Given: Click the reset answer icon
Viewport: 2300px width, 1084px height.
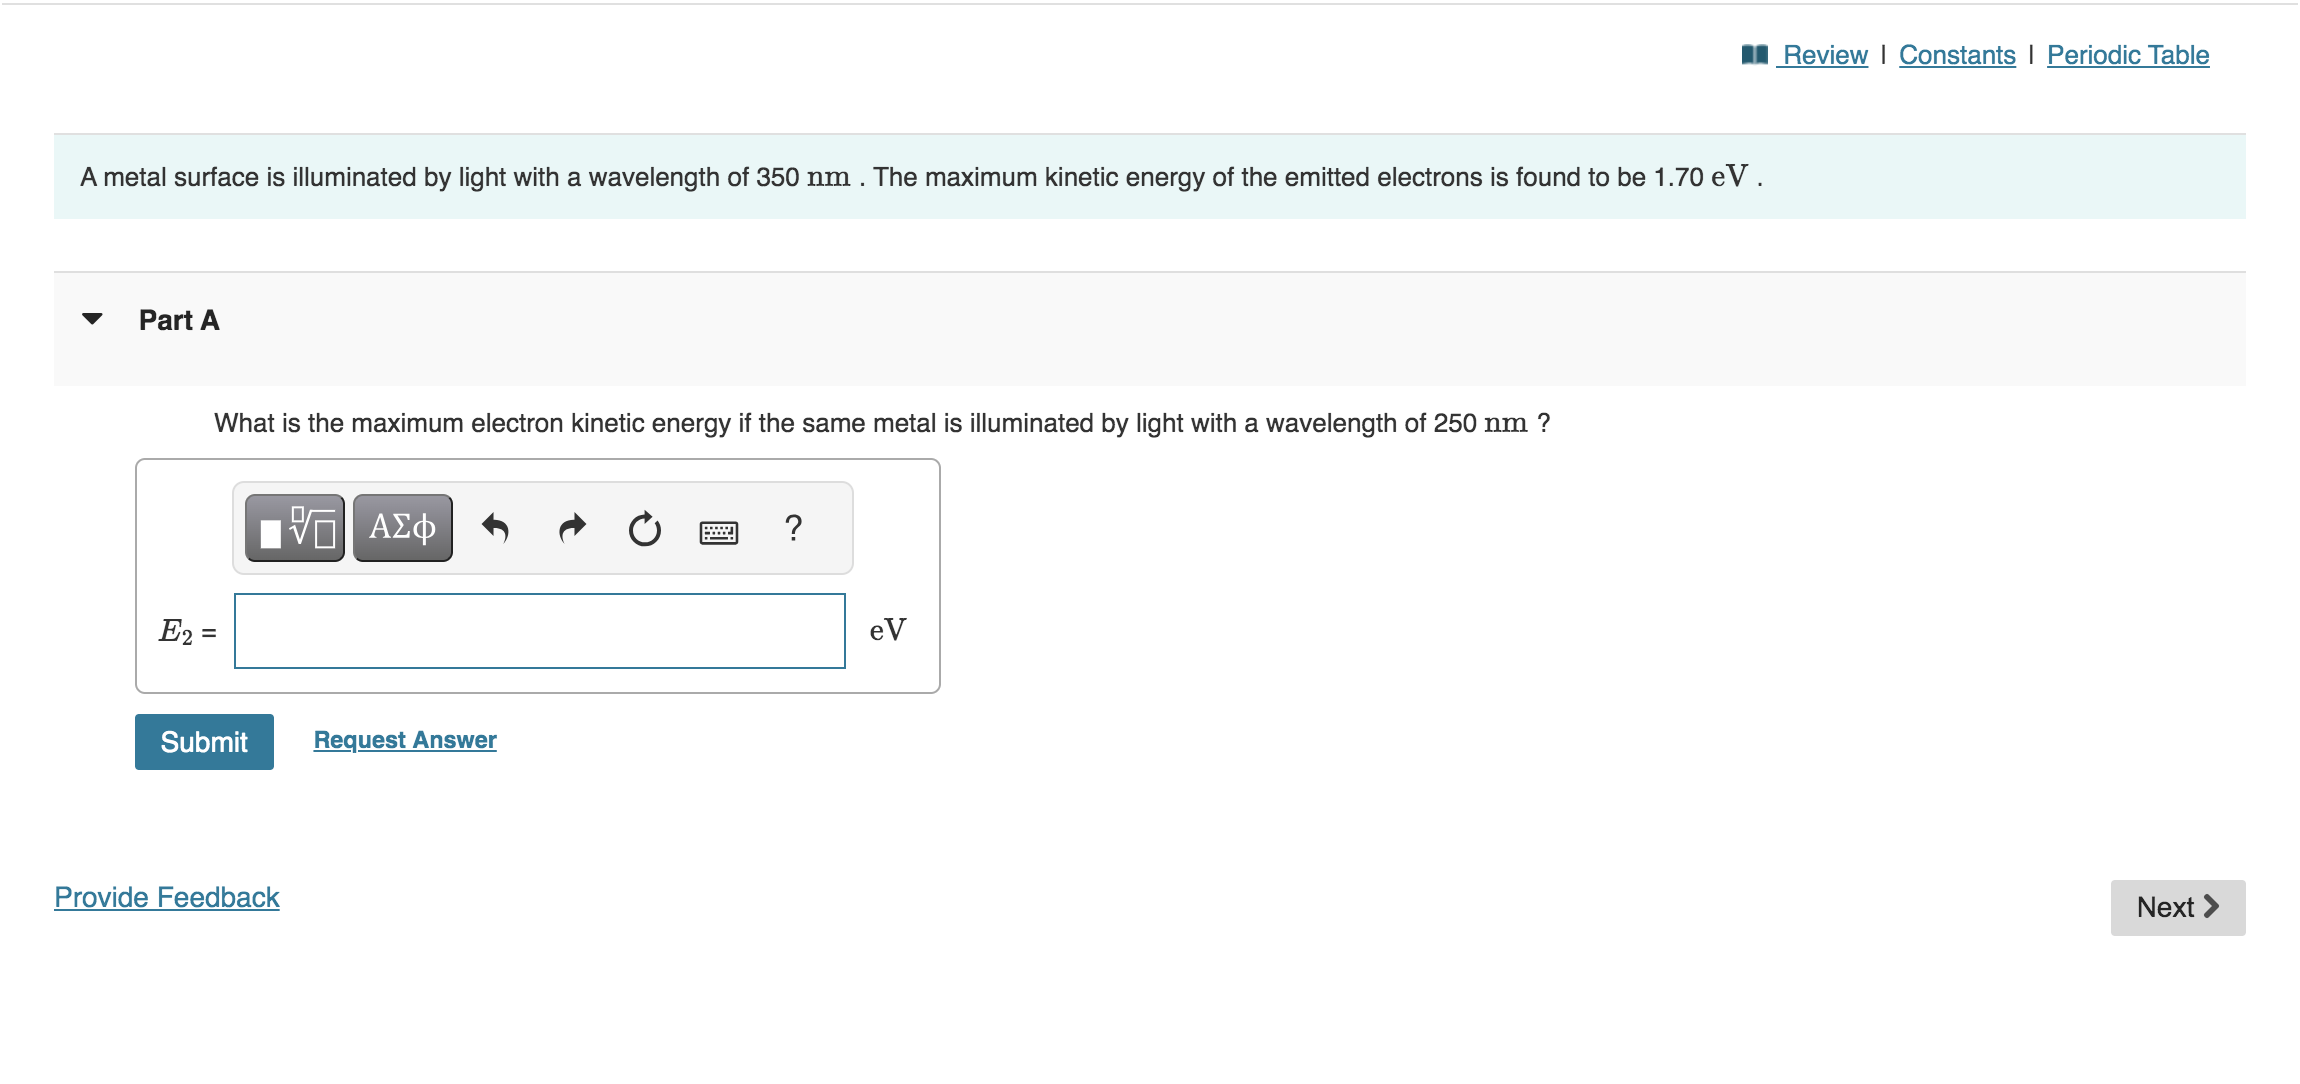Looking at the screenshot, I should tap(644, 527).
